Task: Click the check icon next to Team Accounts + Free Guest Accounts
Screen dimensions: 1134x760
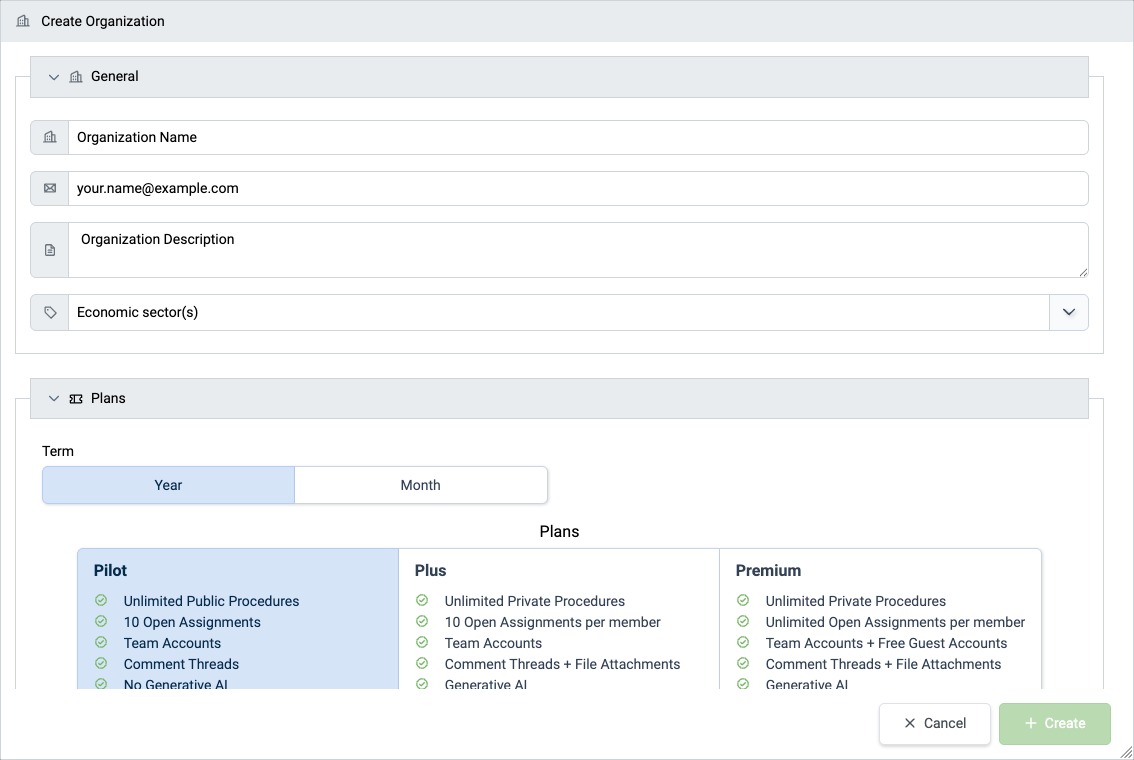Action: [743, 642]
